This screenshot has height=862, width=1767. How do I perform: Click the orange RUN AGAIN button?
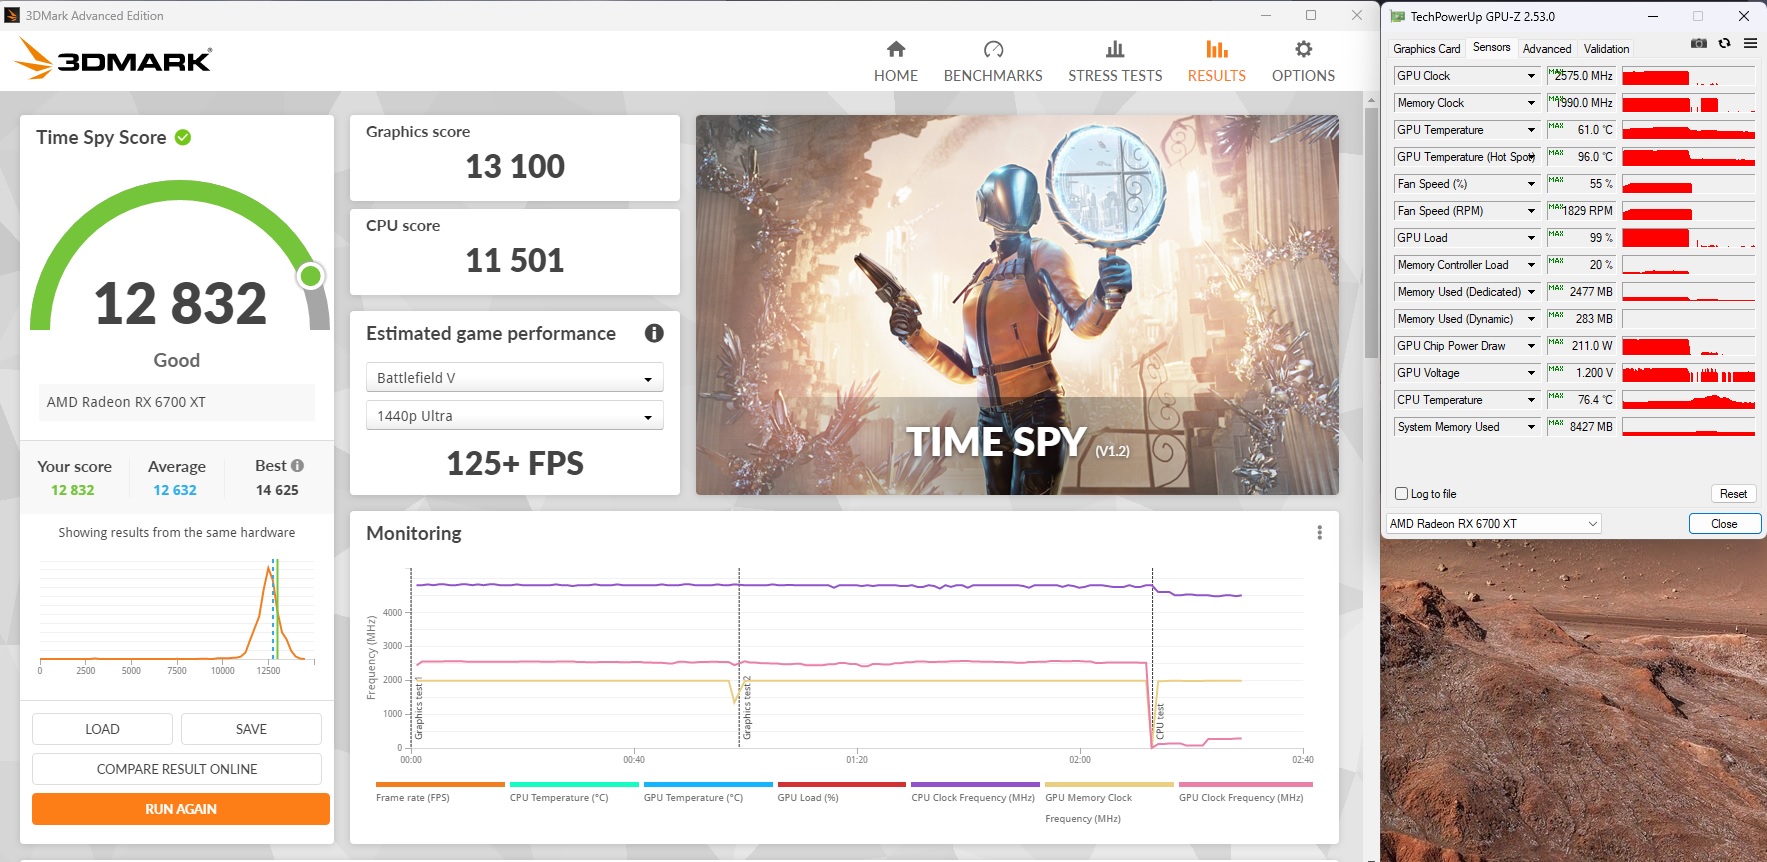click(x=181, y=809)
